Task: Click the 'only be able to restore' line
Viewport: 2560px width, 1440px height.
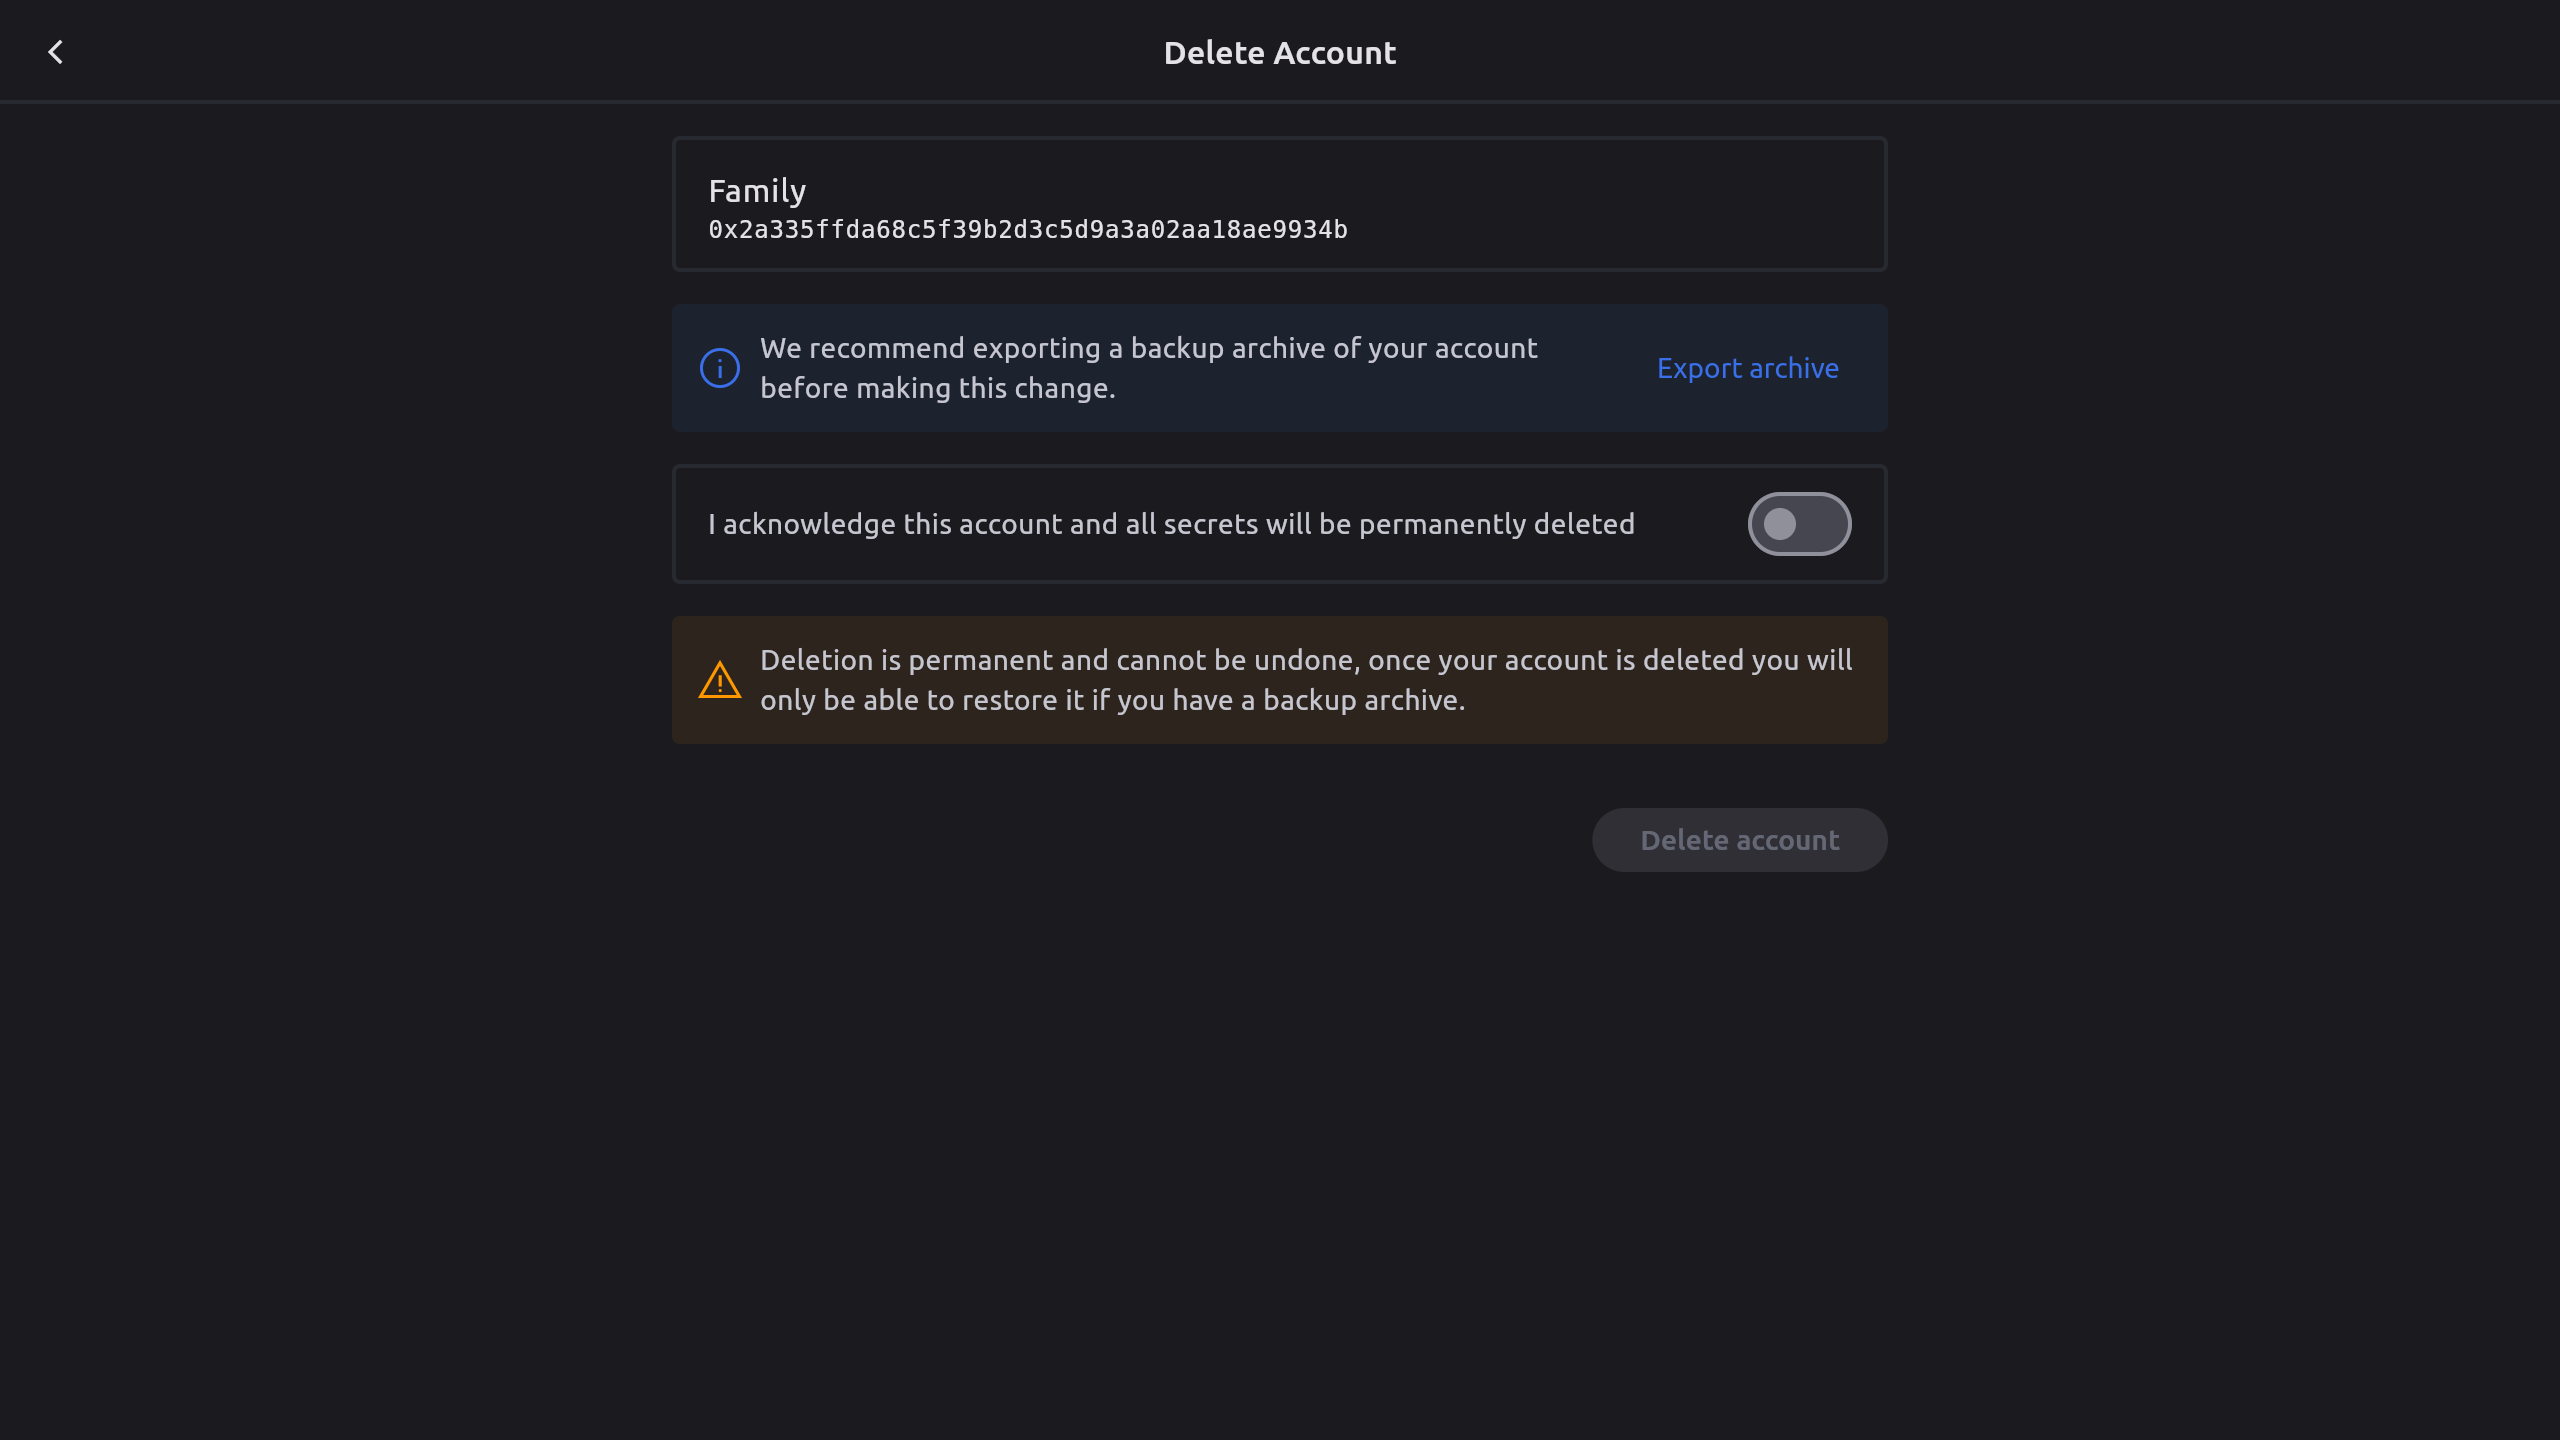Action: pyautogui.click(x=1112, y=700)
